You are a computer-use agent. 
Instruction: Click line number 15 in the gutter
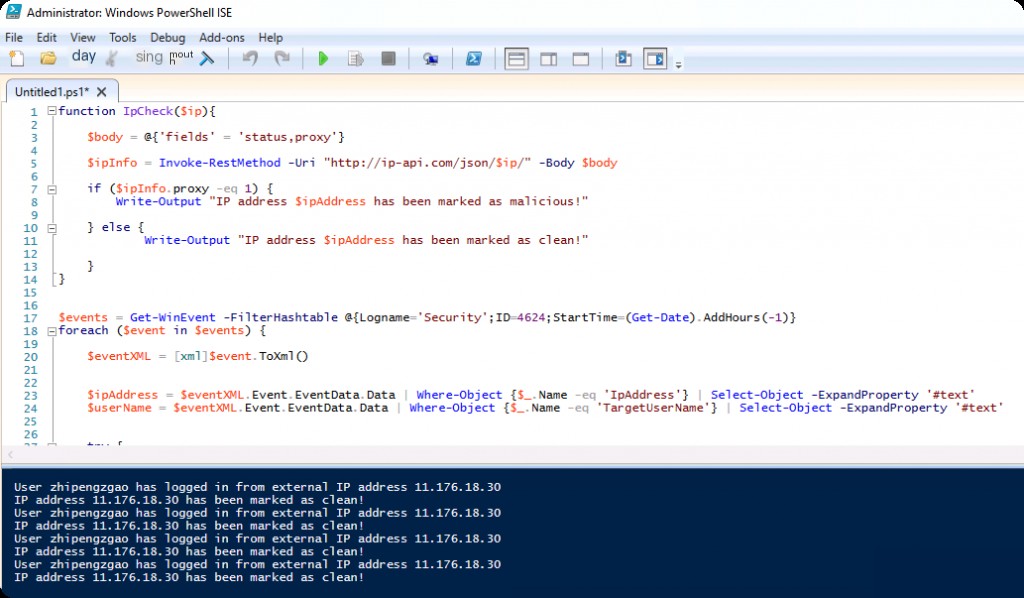[x=30, y=292]
